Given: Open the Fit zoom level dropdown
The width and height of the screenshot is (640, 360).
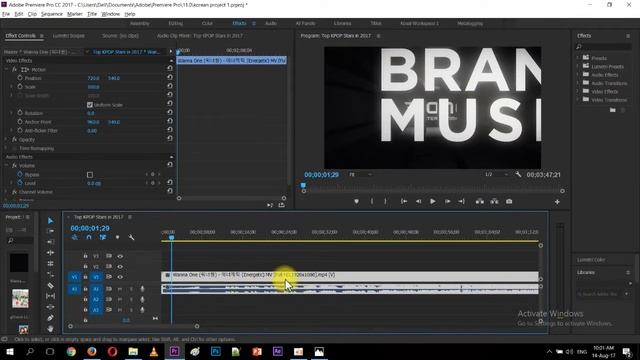Looking at the screenshot, I should [x=361, y=175].
